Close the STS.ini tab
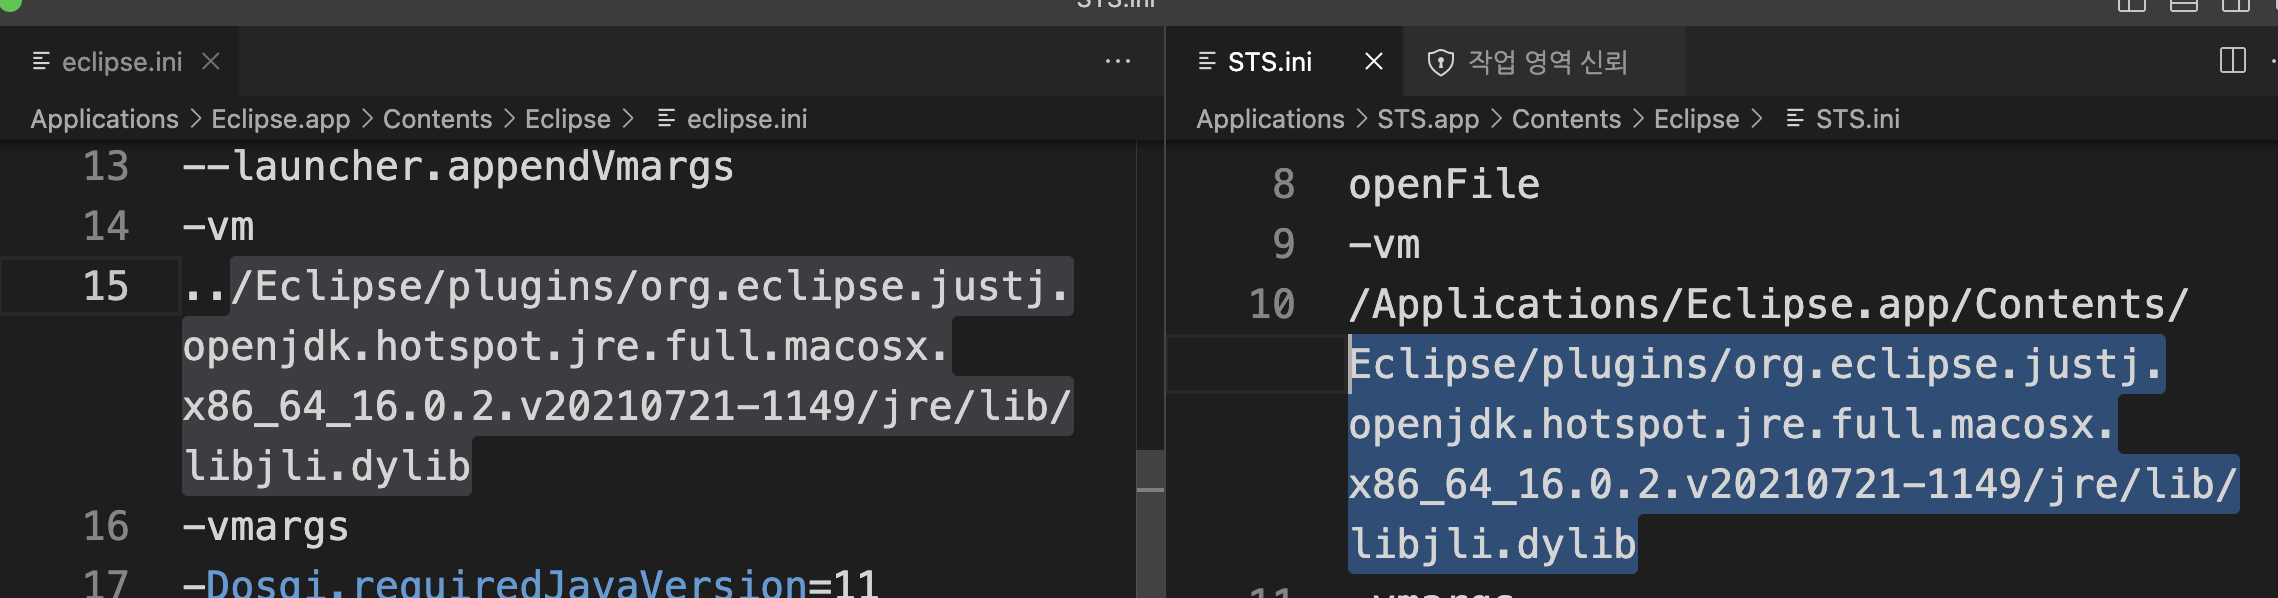Screen dimensions: 2278x598 coord(1374,62)
